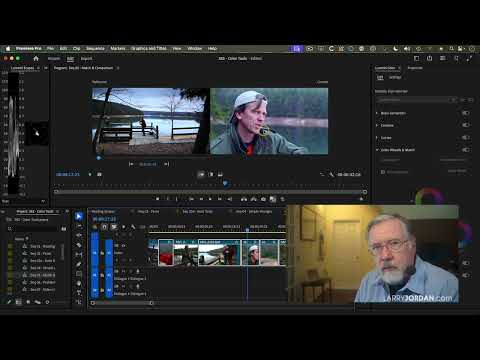The width and height of the screenshot is (480, 360).
Task: Check the Face Detection checkbox
Action: click(x=383, y=172)
